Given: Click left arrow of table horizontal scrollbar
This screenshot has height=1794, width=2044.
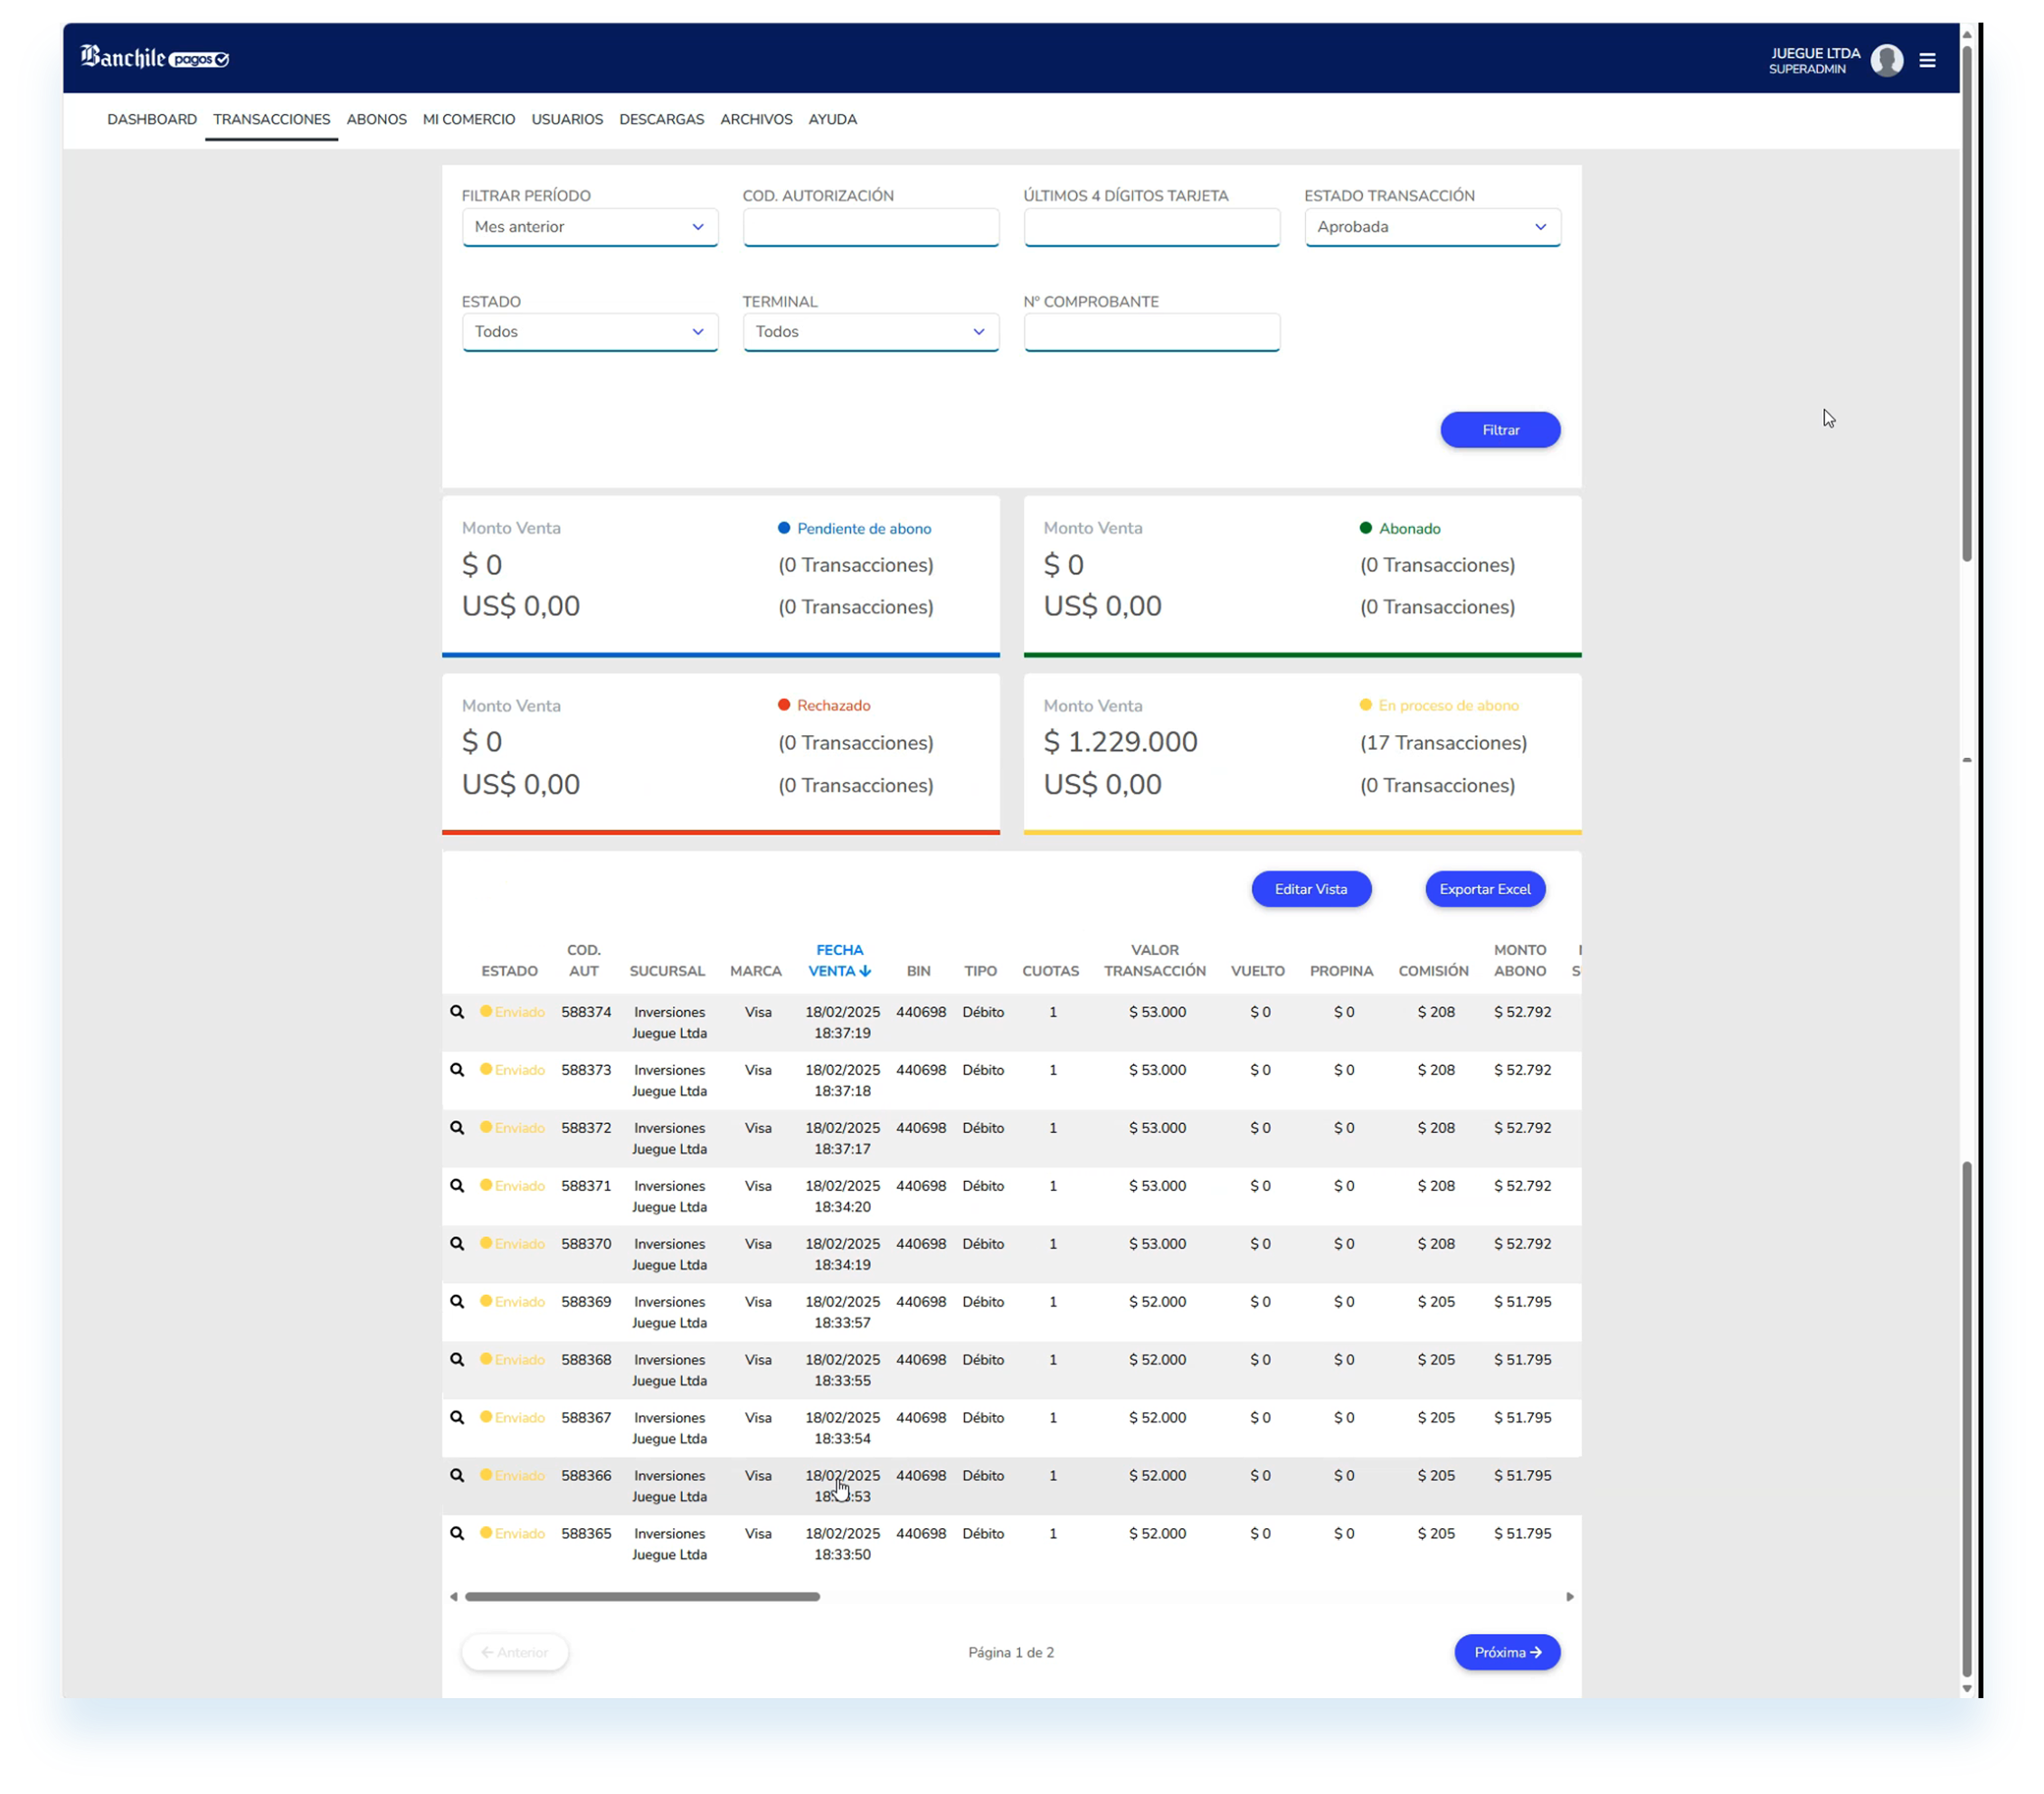Looking at the screenshot, I should tap(454, 1597).
